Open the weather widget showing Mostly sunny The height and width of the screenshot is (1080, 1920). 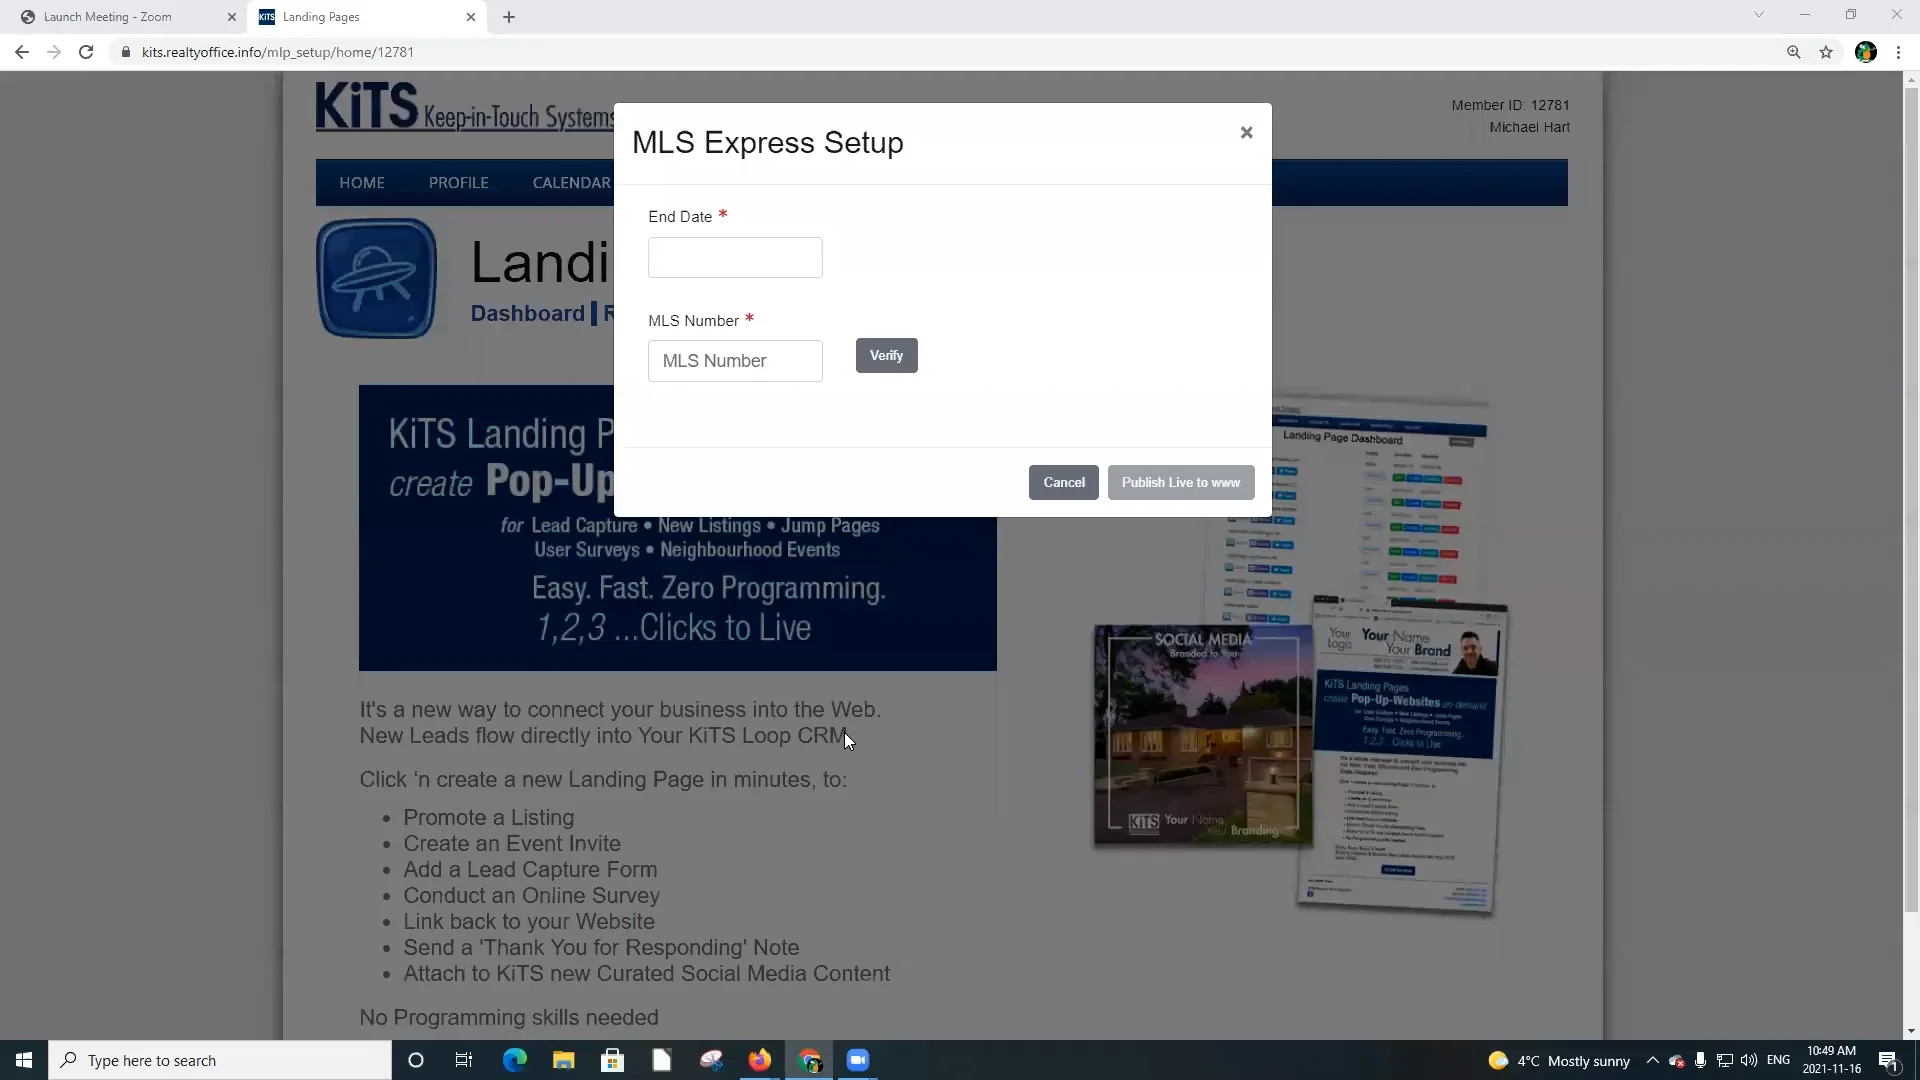tap(1558, 1061)
